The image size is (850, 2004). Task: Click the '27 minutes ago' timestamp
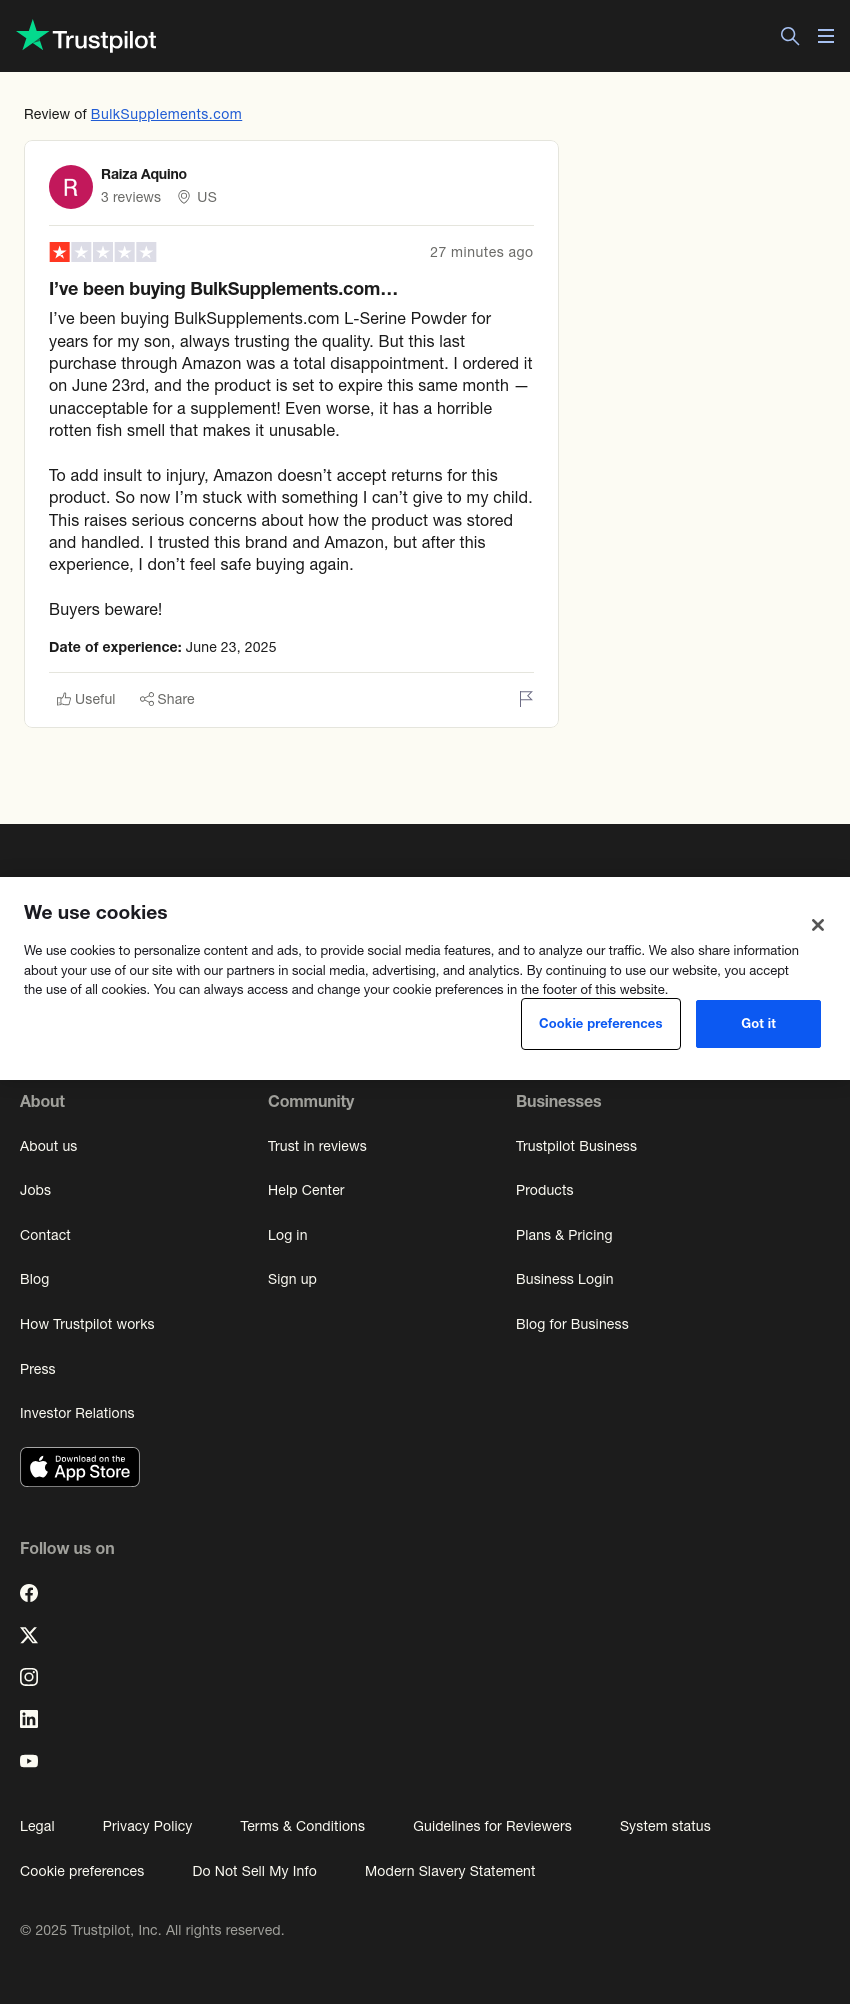tap(481, 252)
